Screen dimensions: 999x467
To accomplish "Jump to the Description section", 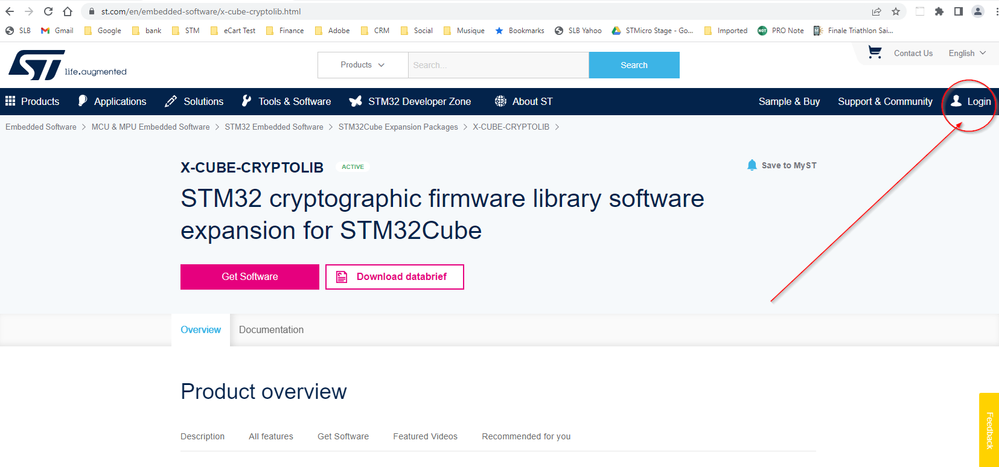I will pos(203,436).
